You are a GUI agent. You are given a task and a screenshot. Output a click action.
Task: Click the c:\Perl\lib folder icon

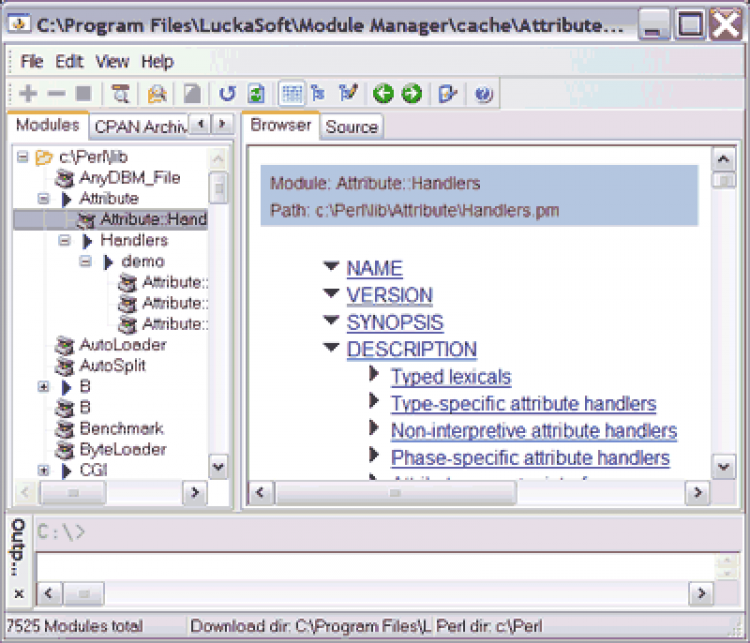pyautogui.click(x=44, y=157)
